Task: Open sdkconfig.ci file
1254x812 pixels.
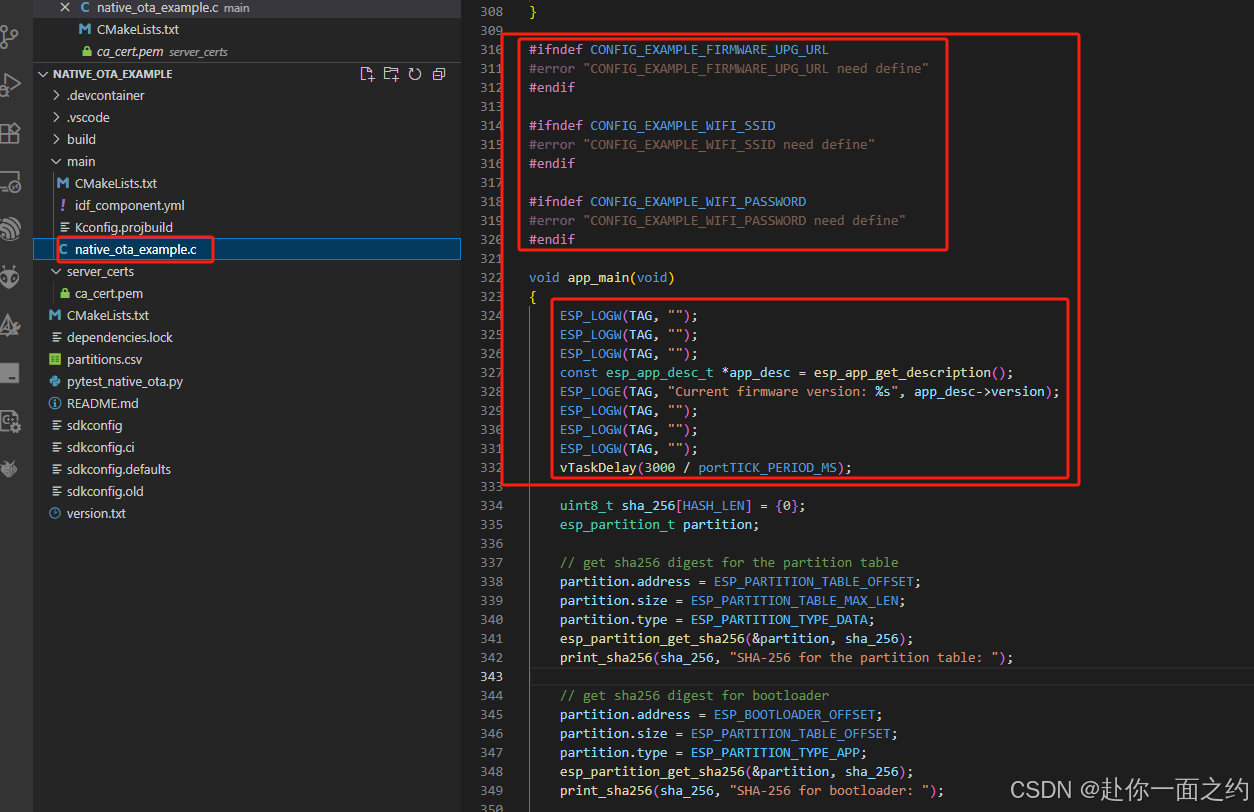Action: [100, 448]
